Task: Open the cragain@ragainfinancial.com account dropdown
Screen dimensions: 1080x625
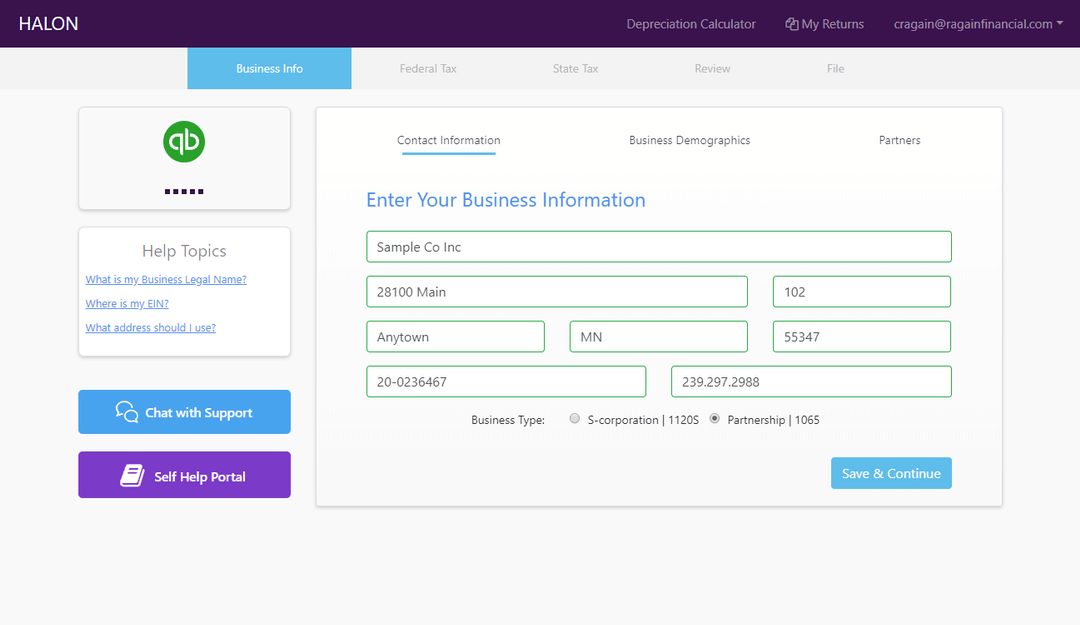Action: [977, 23]
